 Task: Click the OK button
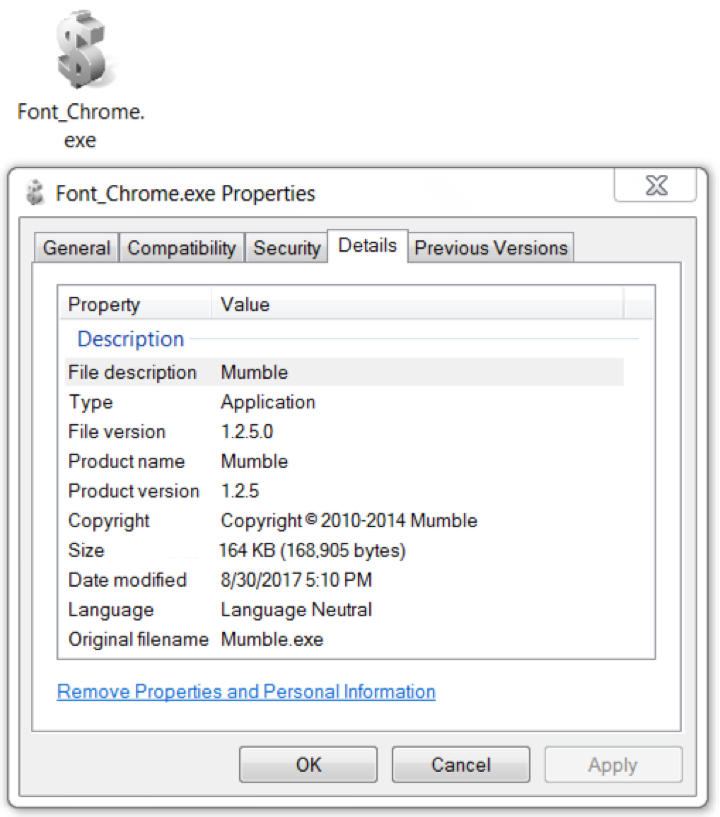(308, 764)
